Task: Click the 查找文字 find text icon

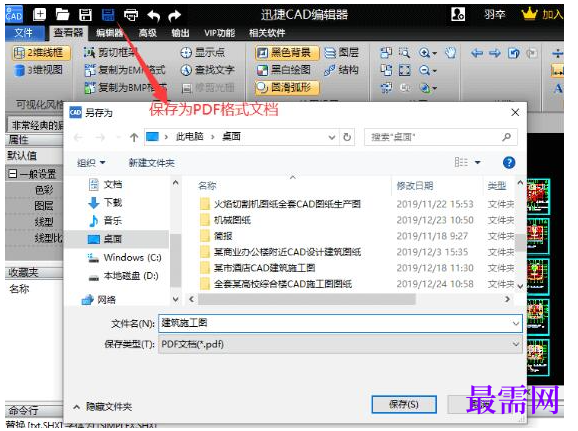Action: tap(186, 70)
